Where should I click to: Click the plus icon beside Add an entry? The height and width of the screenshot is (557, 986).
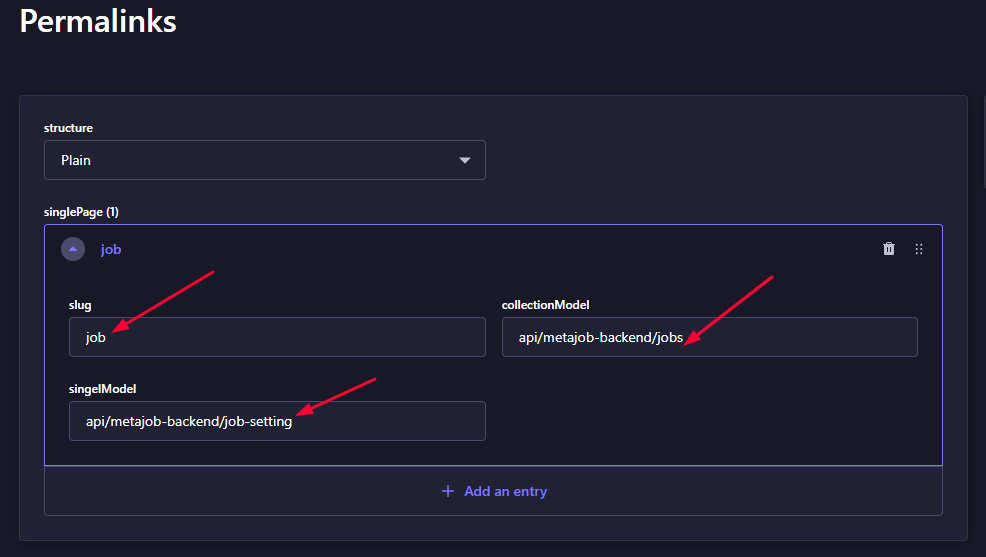pos(448,491)
